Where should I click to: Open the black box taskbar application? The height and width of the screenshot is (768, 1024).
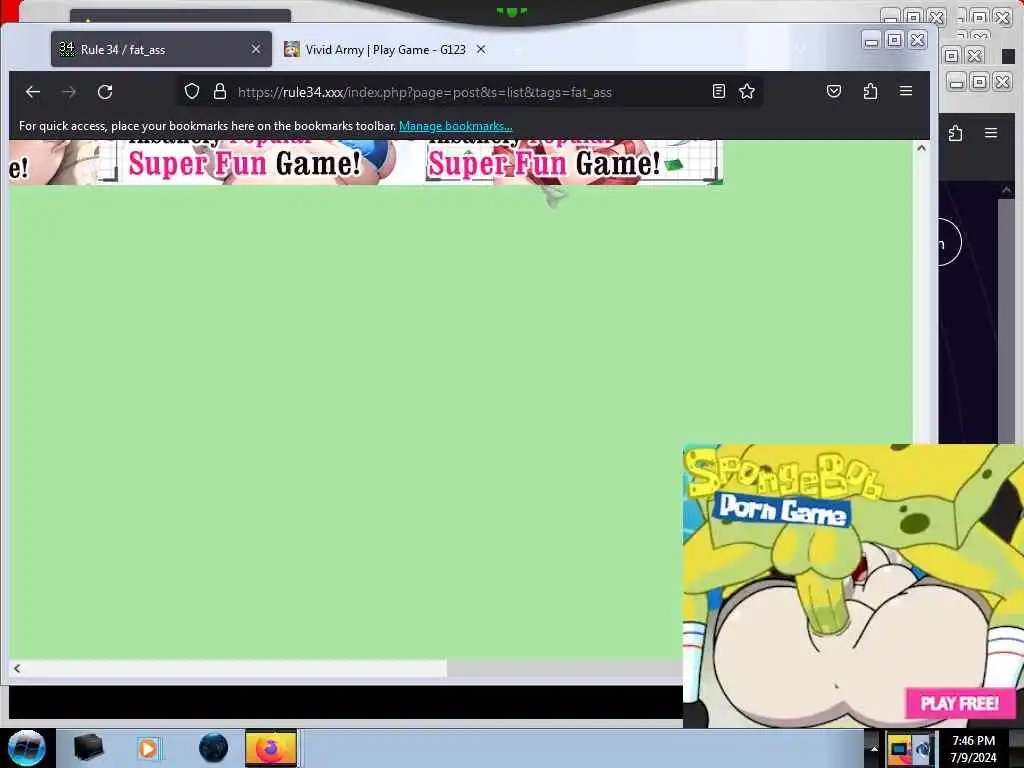click(x=88, y=748)
